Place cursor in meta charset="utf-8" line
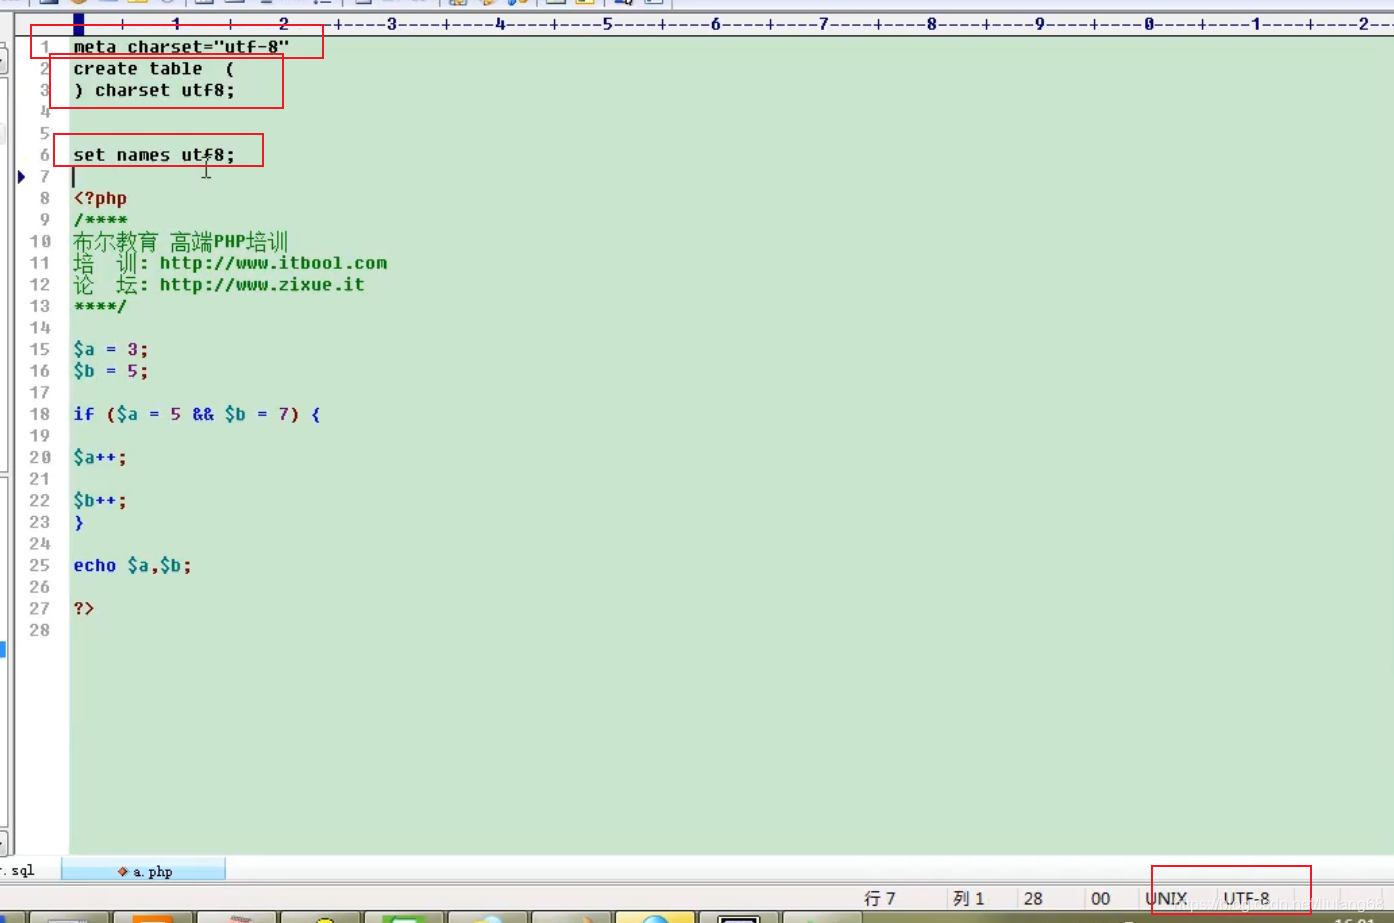 click(x=181, y=47)
